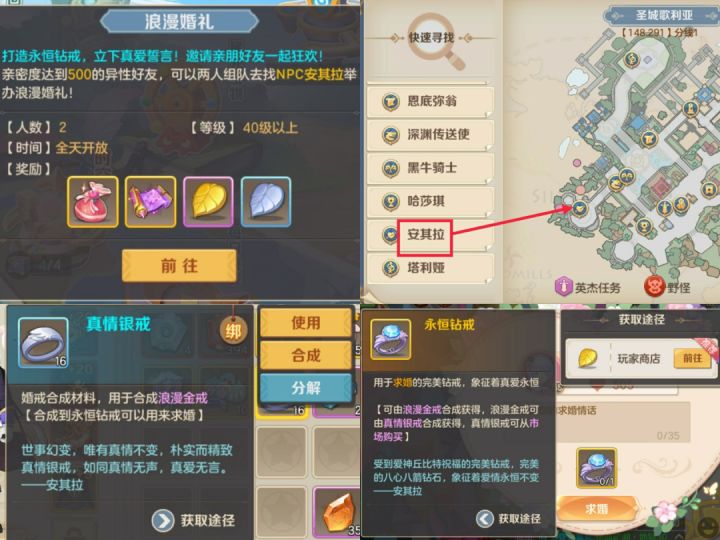The image size is (720, 540).
Task: Click the 真情银戒 silver ring item icon
Action: pos(43,343)
